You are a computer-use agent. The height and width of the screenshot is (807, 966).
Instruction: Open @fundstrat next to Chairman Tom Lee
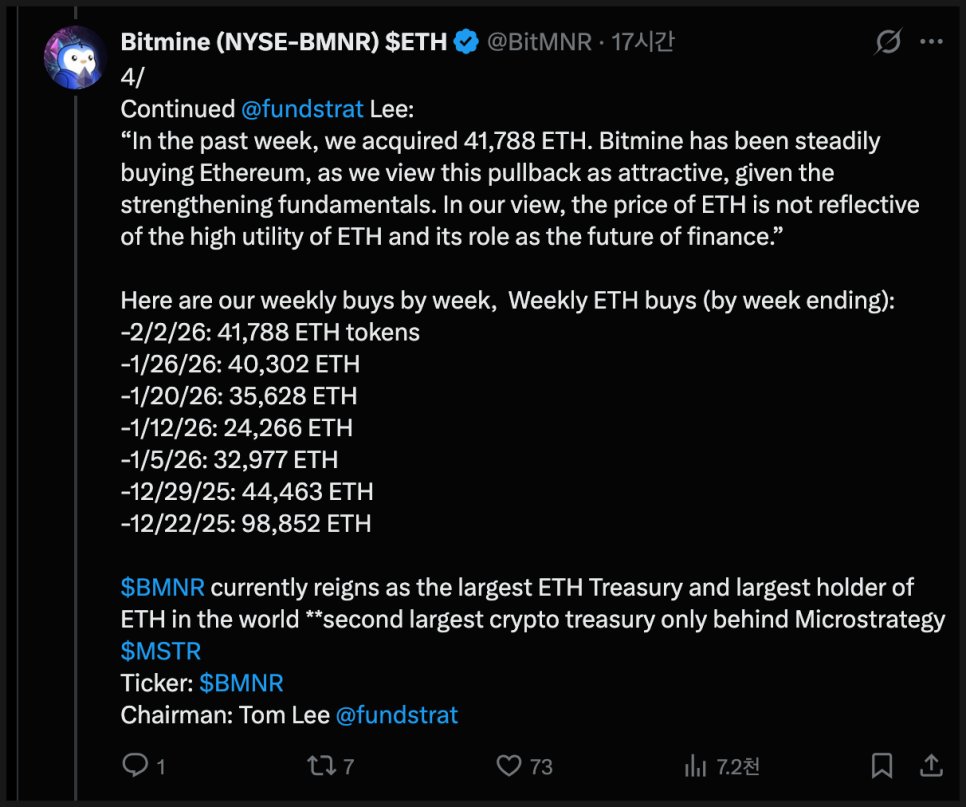tap(396, 715)
